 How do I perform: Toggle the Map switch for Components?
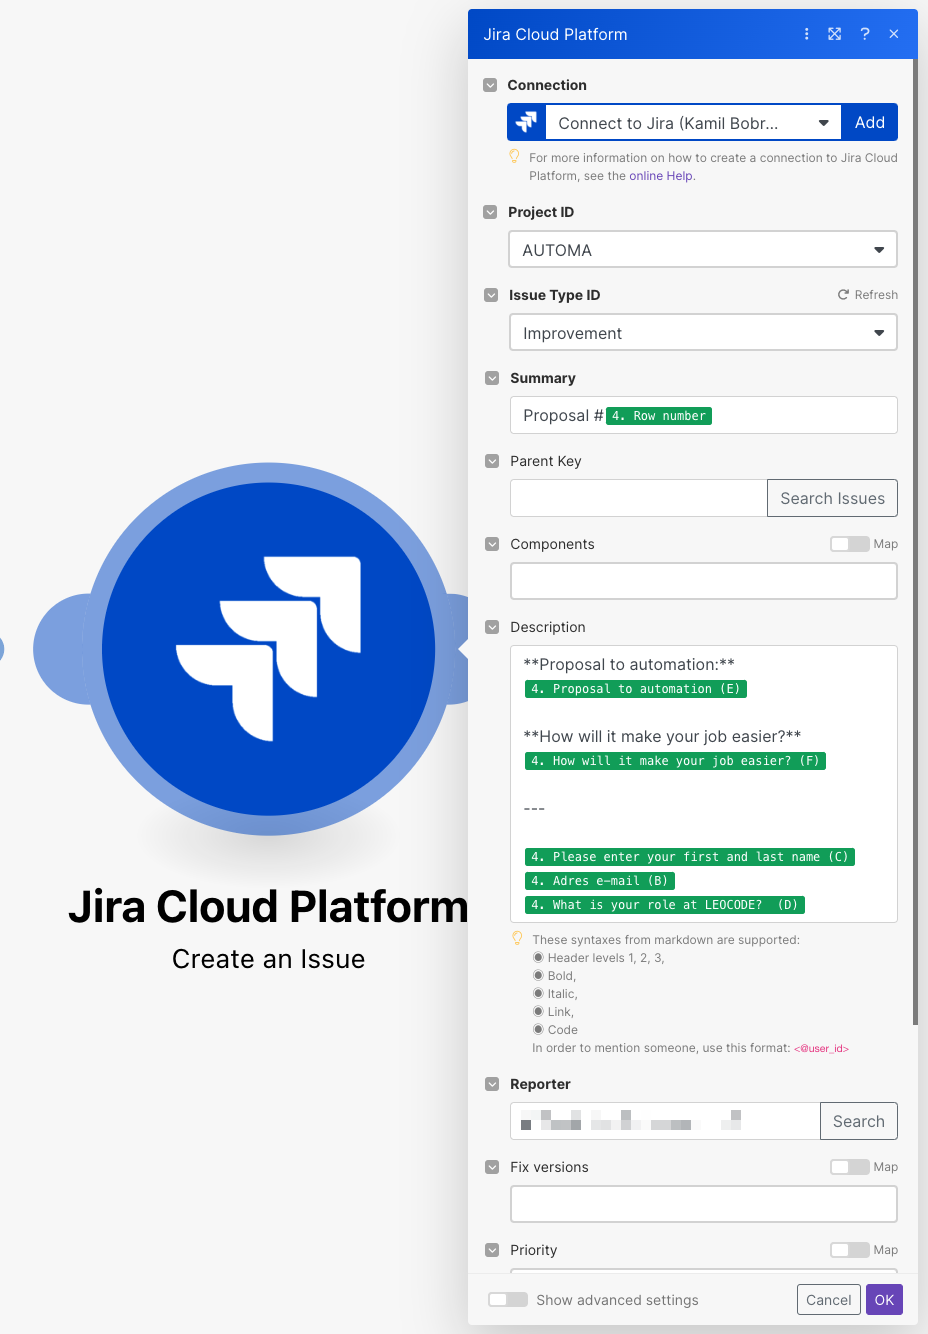click(849, 544)
